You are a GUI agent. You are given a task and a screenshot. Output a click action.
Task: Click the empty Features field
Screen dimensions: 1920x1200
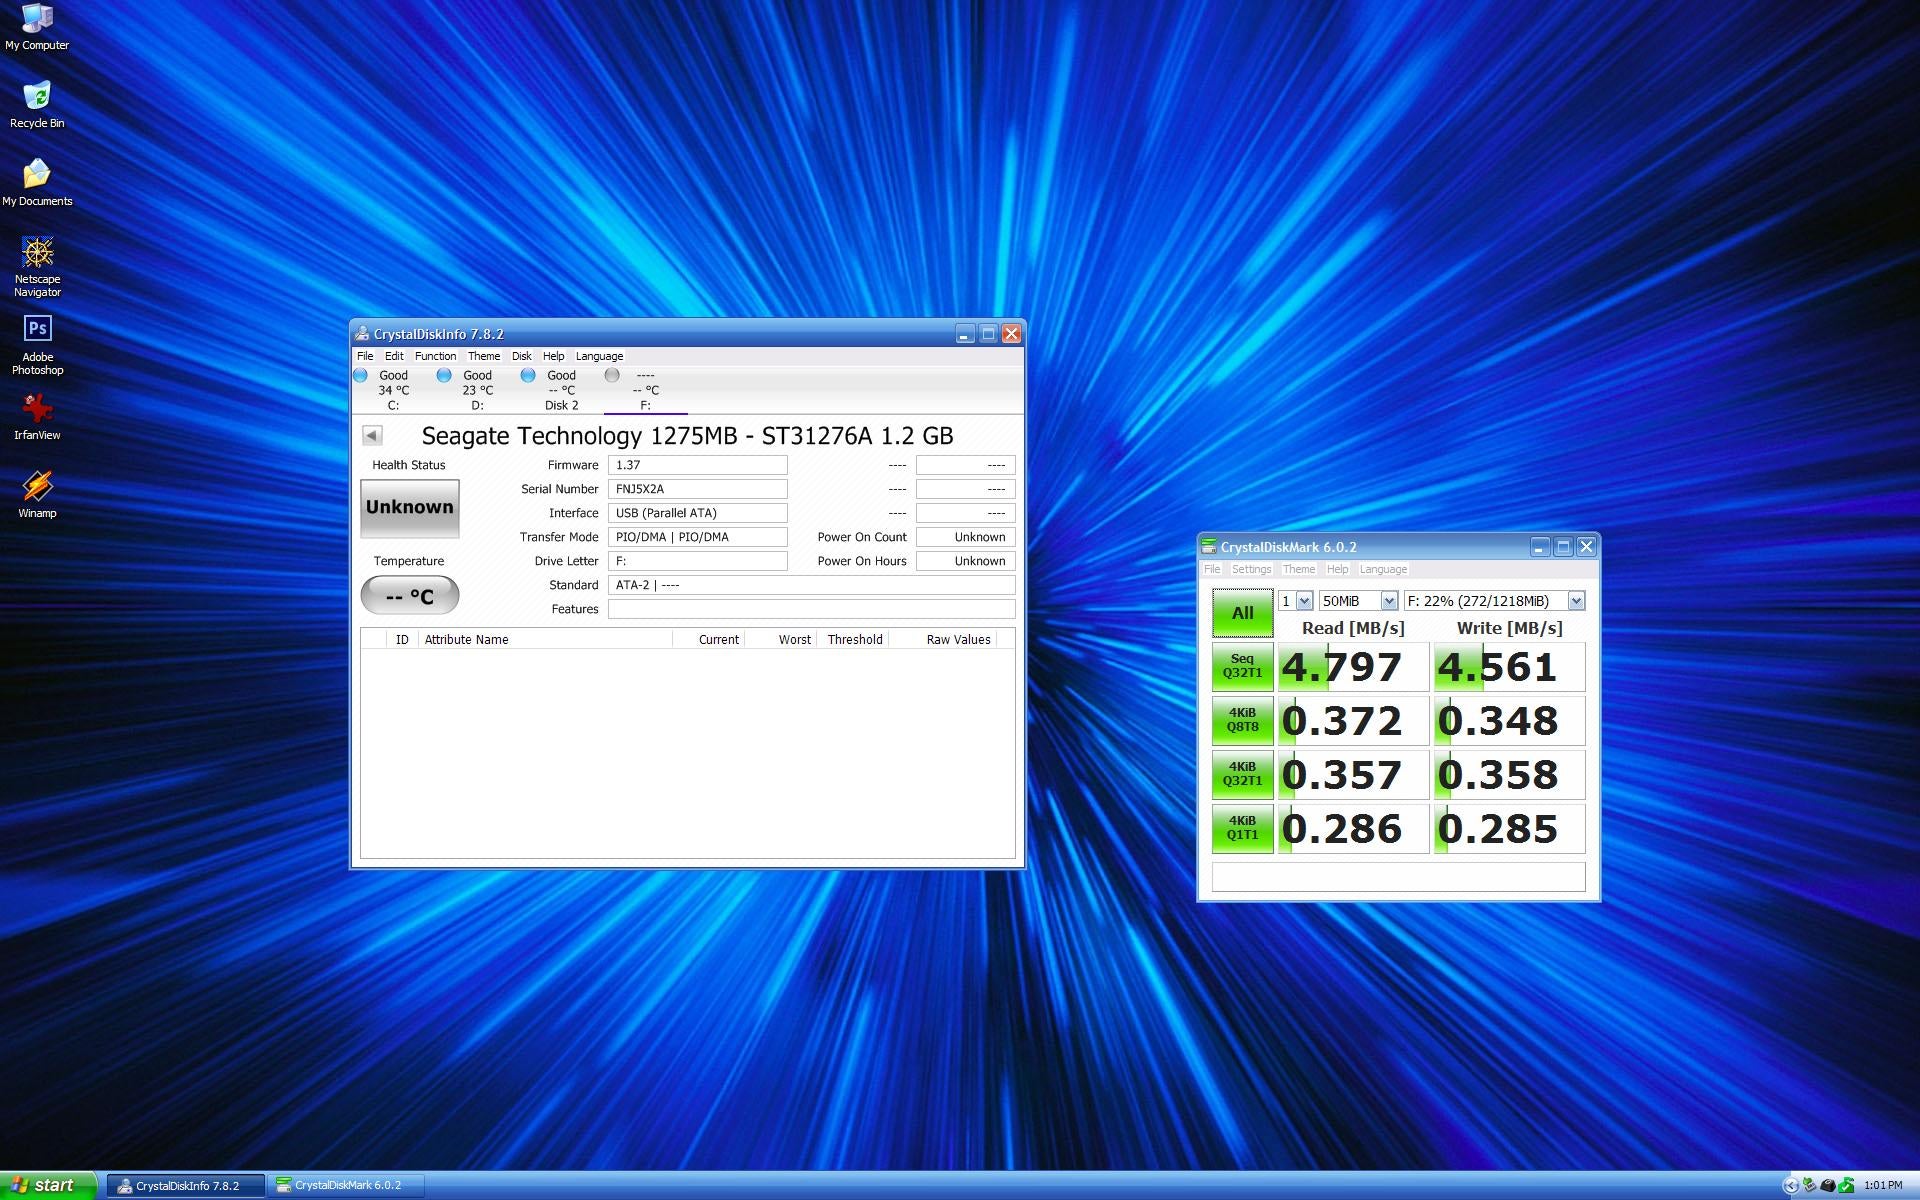tap(811, 609)
